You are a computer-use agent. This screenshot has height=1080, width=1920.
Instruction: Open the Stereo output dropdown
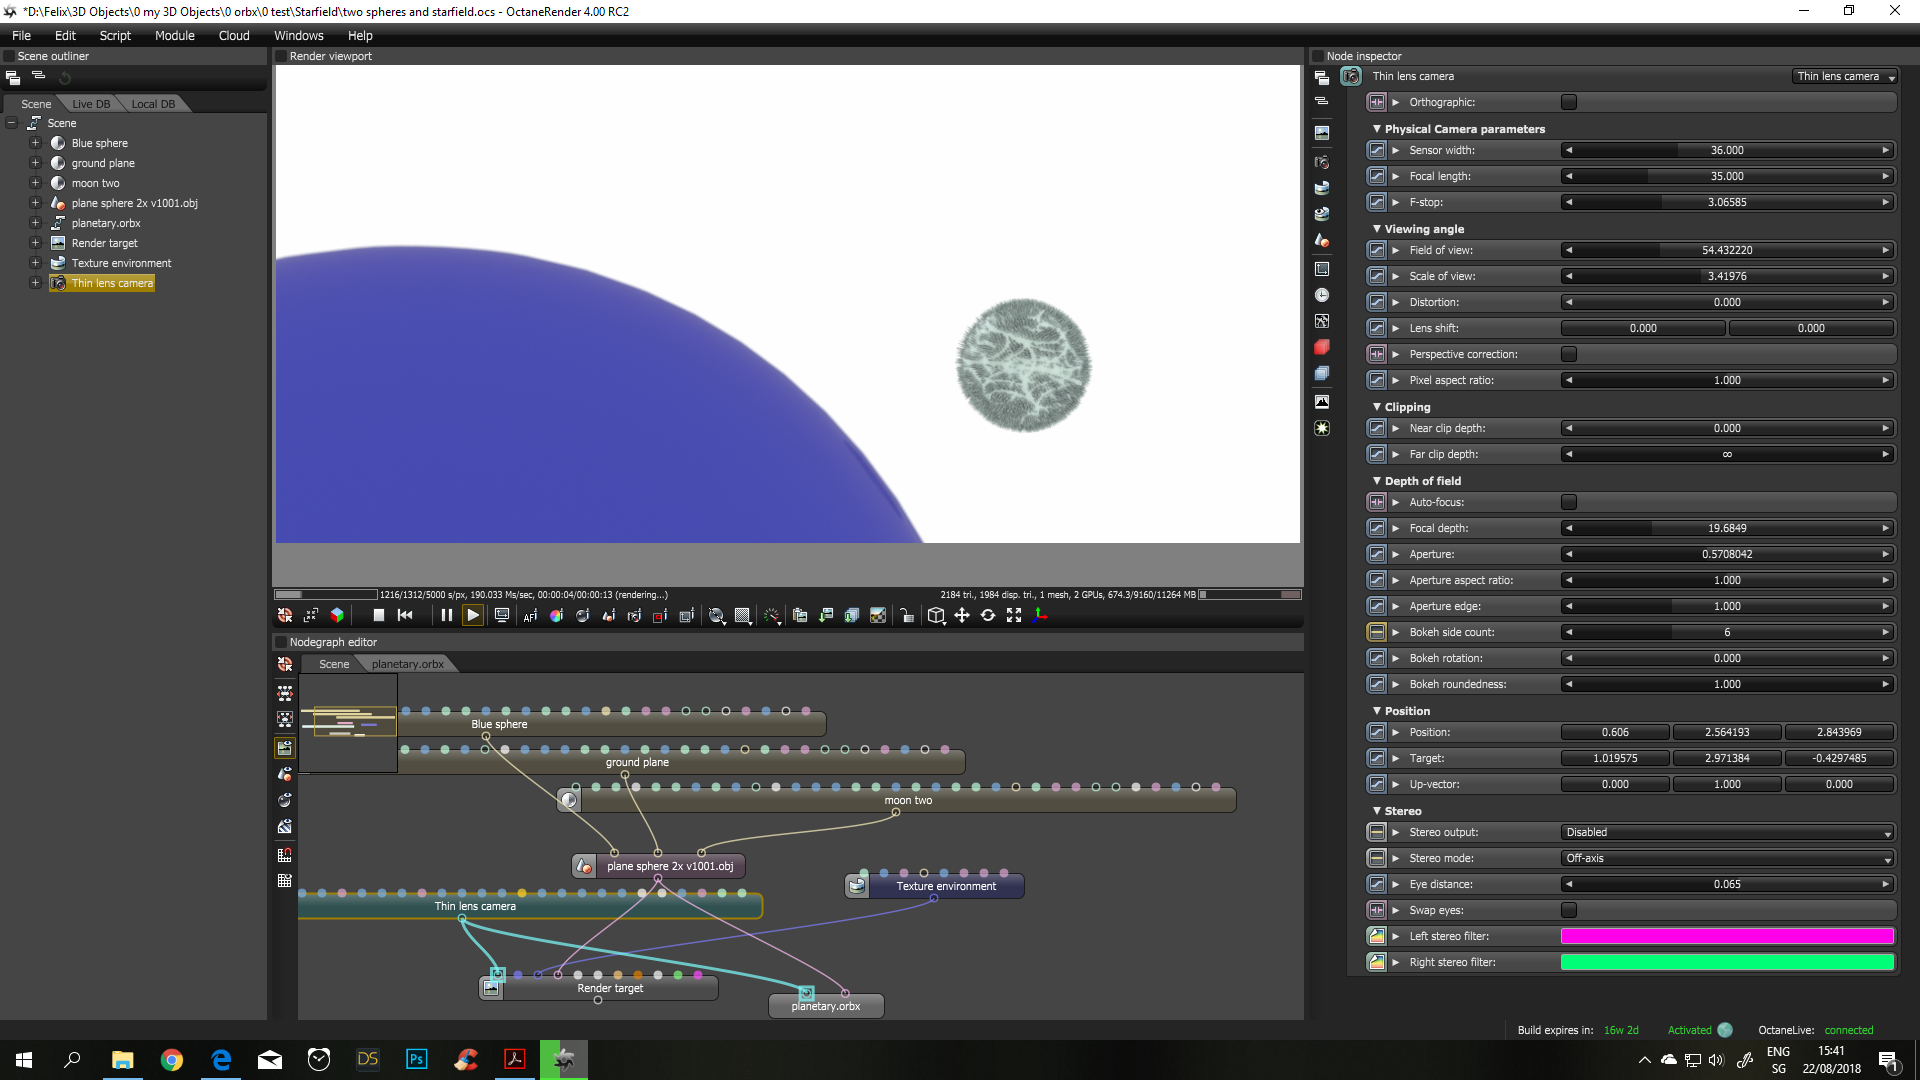click(x=1727, y=832)
